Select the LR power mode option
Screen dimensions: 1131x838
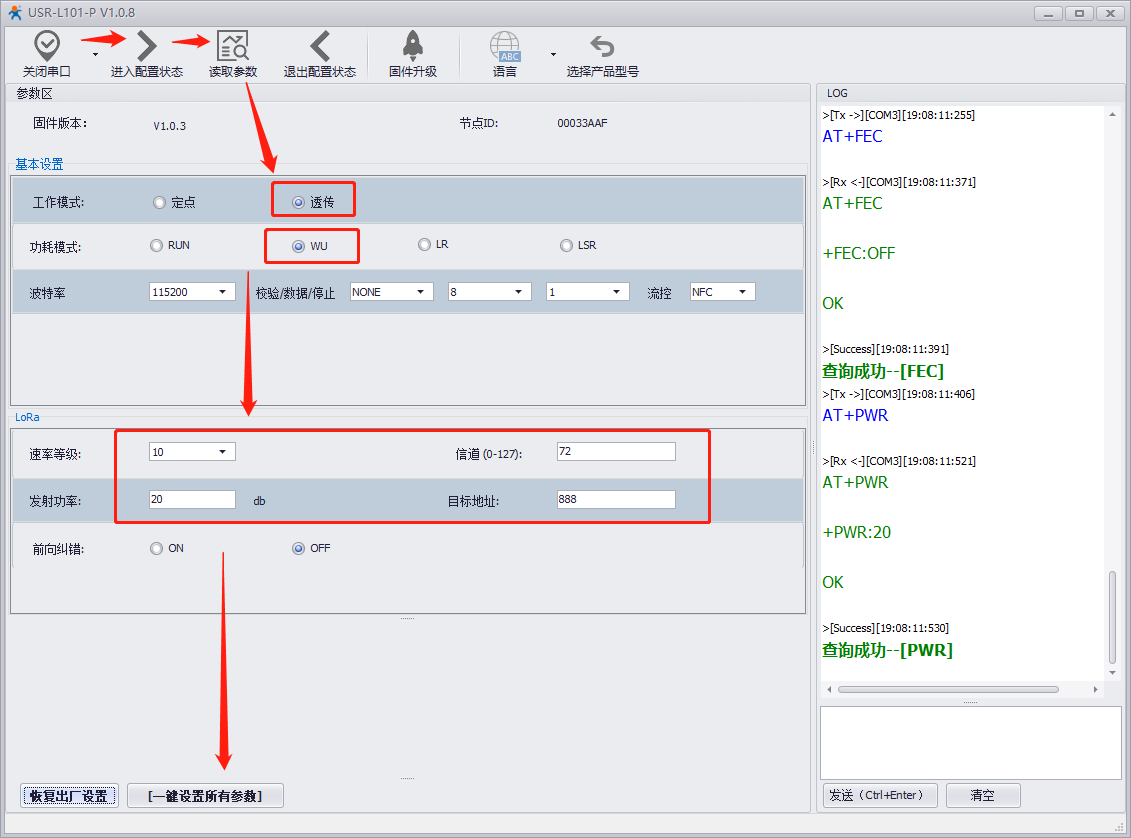pos(424,245)
